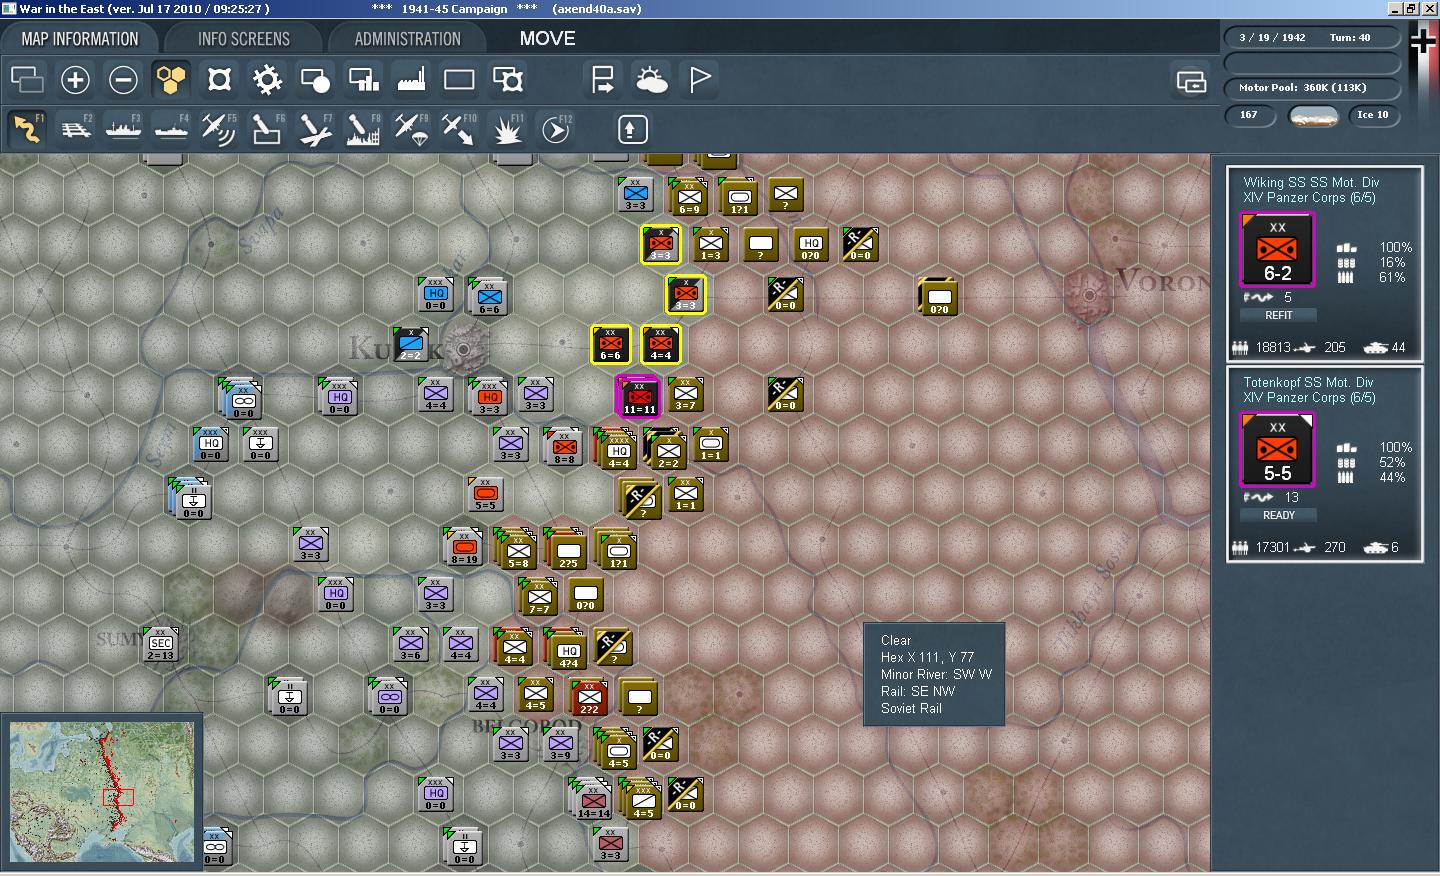Click the minimap overview in corner

(x=102, y=792)
